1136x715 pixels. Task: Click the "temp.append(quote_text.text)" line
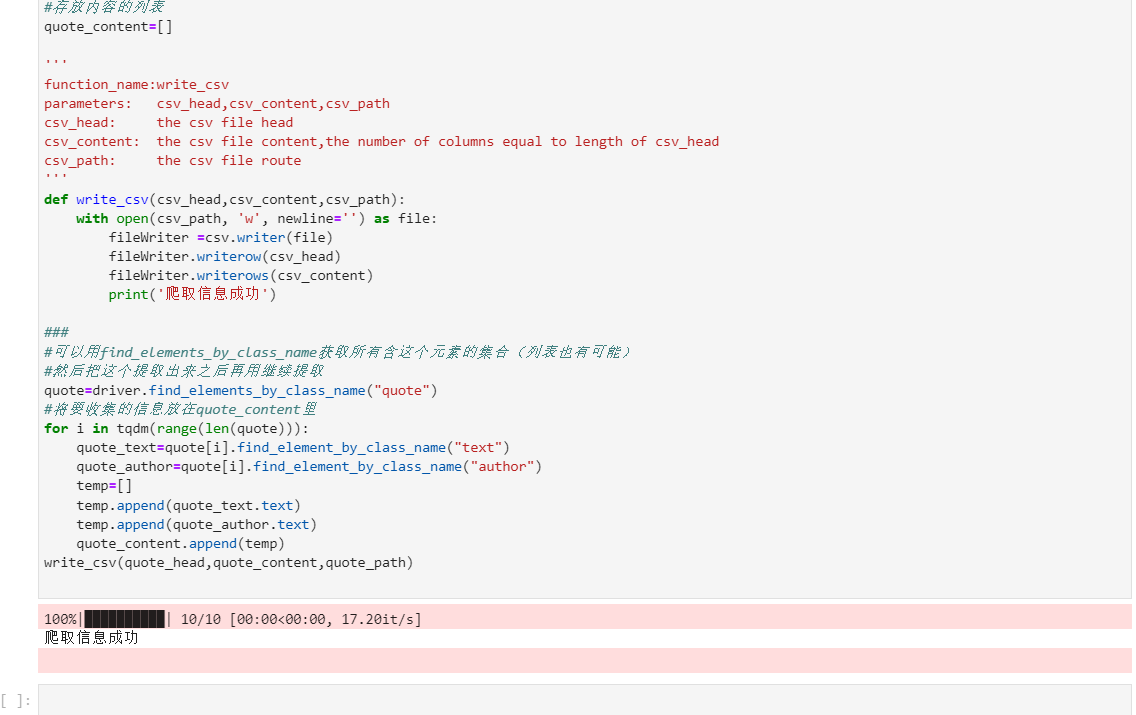pos(188,506)
